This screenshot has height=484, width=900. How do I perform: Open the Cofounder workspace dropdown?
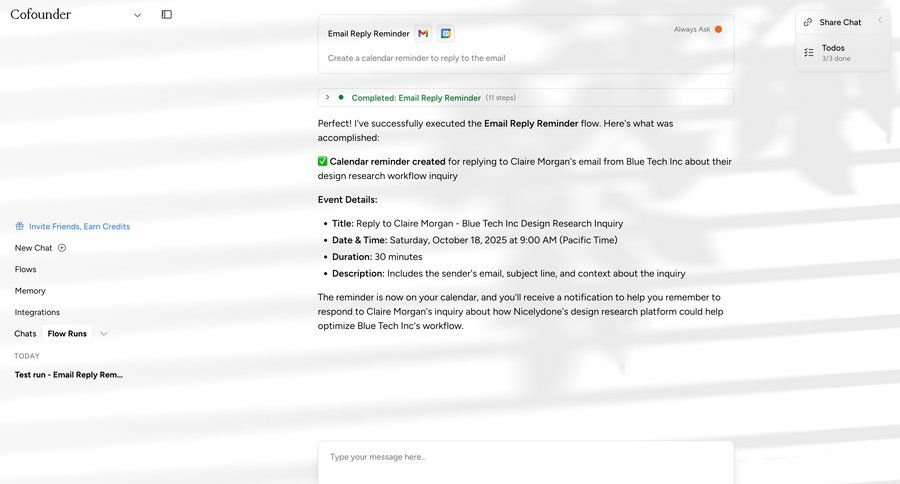click(x=137, y=15)
